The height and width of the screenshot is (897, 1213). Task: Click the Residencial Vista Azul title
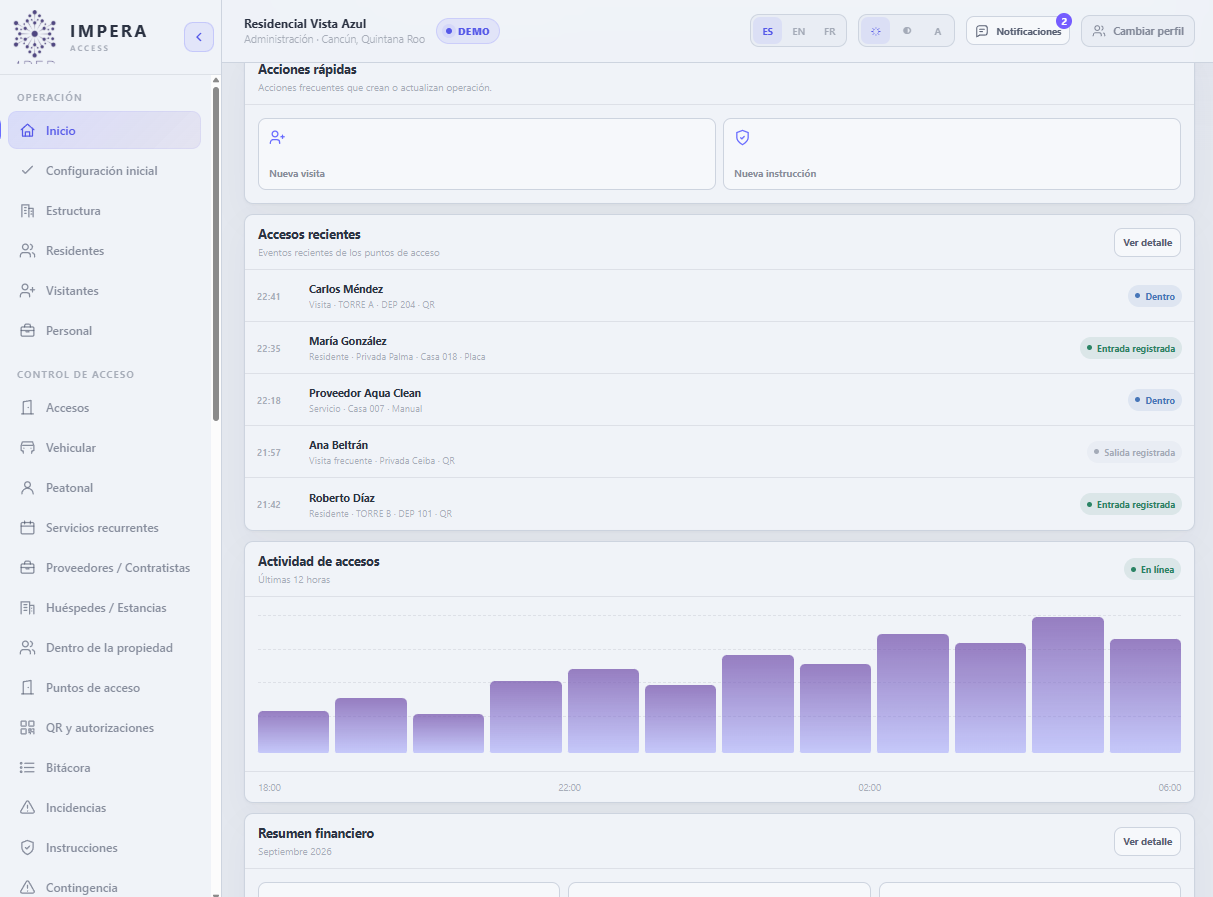[x=305, y=24]
